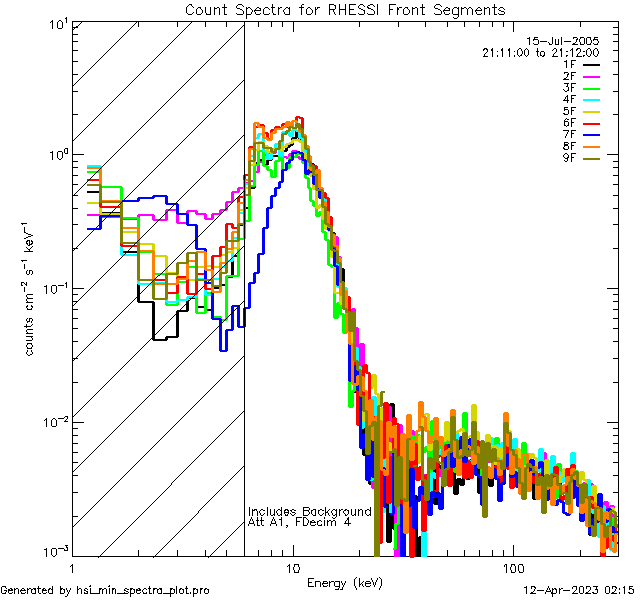Click the Att A1, FDecim 4 annotation
This screenshot has width=640, height=600.
click(299, 523)
